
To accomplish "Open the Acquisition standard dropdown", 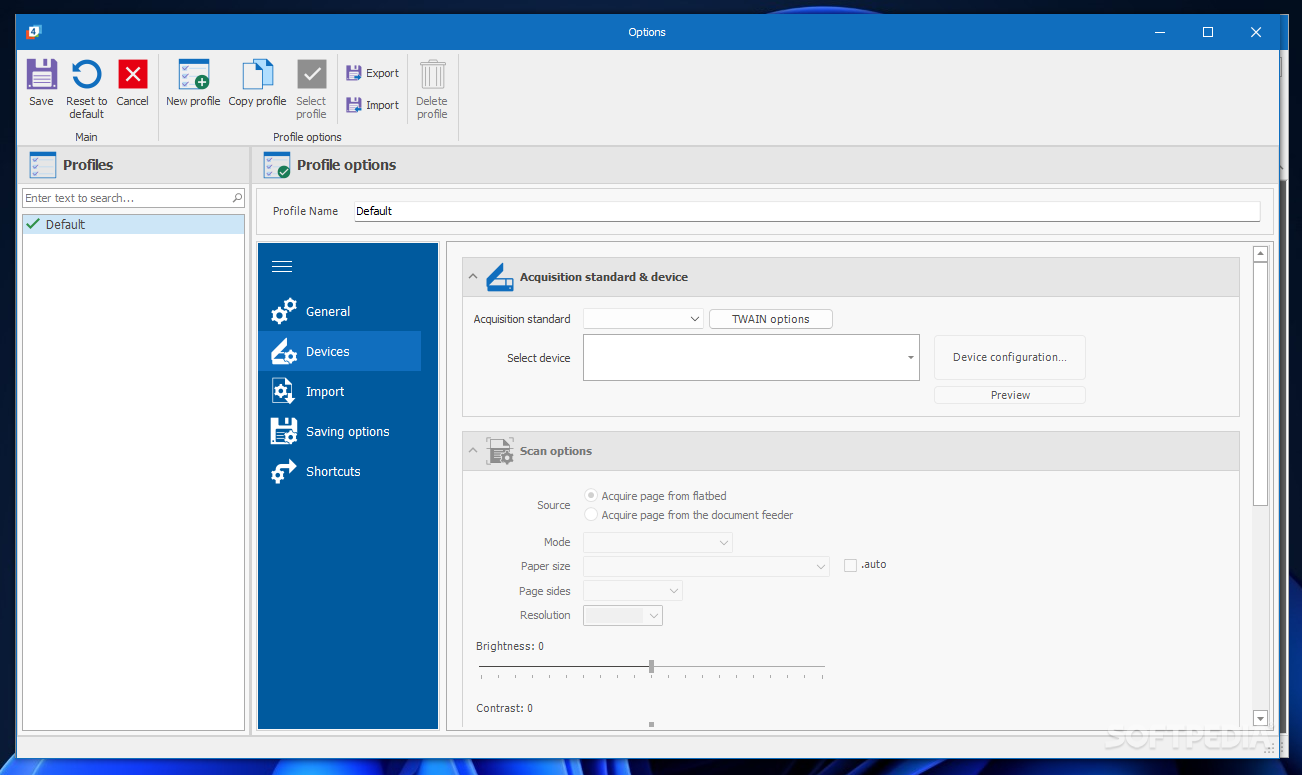I will click(695, 319).
